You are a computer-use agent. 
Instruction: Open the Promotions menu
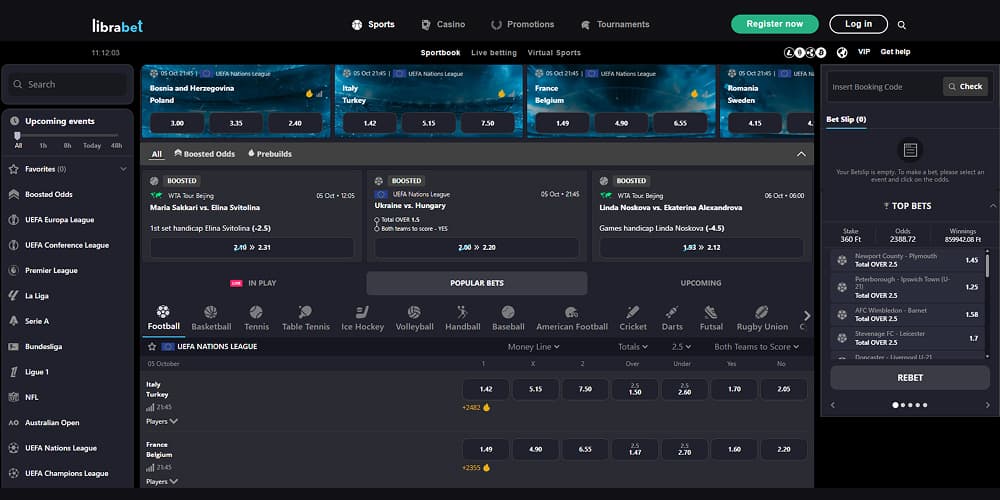pyautogui.click(x=522, y=25)
